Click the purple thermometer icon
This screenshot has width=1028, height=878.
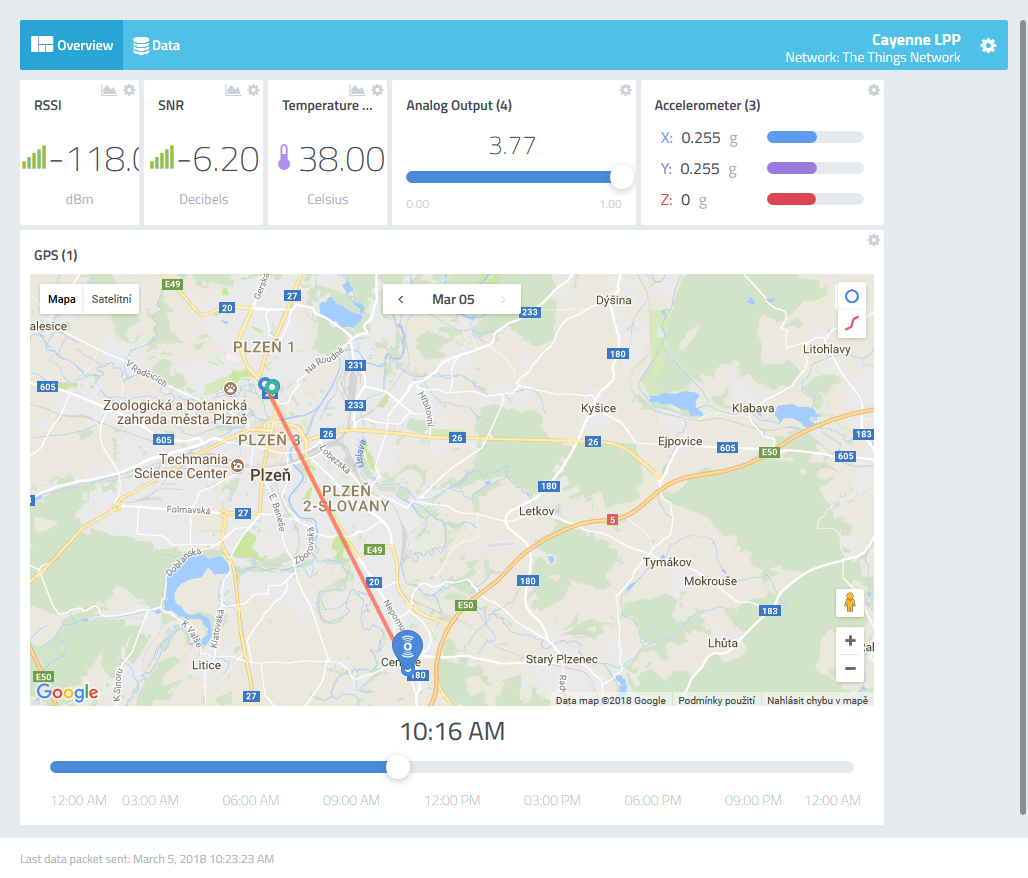point(284,157)
